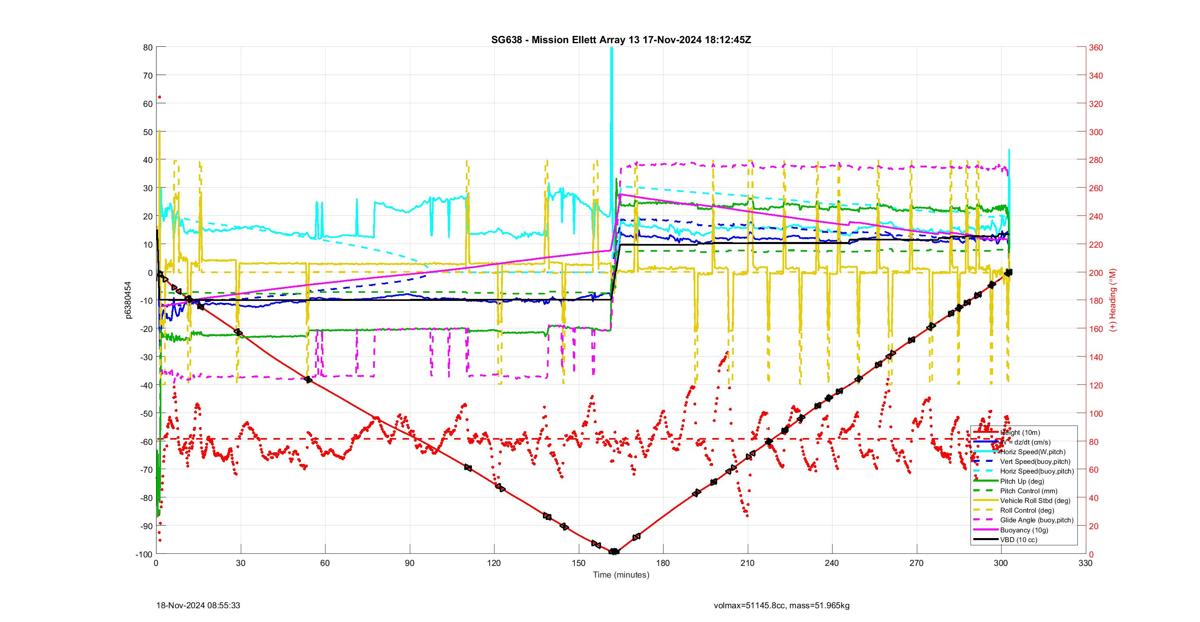Click the 'volmax=51145.8cc, mass=51.965kg' footer text
This screenshot has height=622, width=1200.
[781, 605]
